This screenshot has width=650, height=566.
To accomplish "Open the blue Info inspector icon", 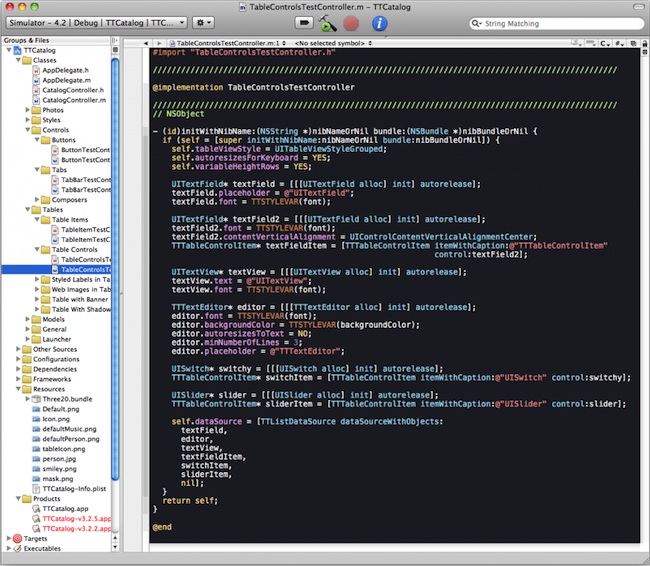I will [380, 22].
